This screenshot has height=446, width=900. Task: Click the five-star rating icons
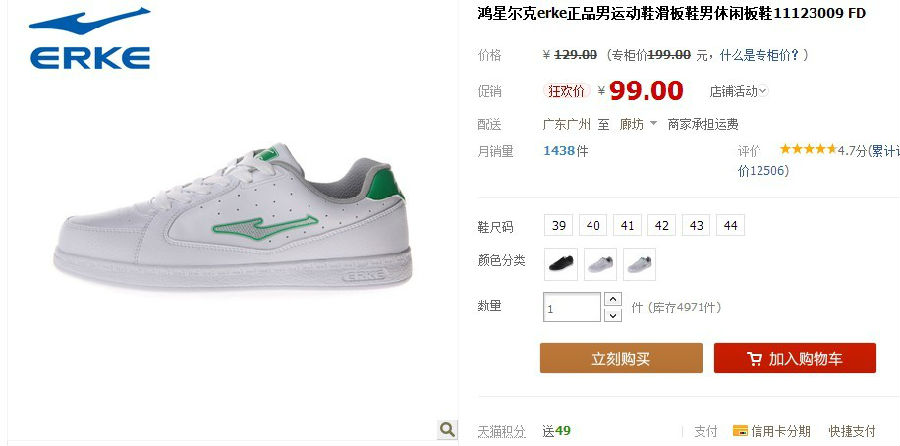[808, 149]
